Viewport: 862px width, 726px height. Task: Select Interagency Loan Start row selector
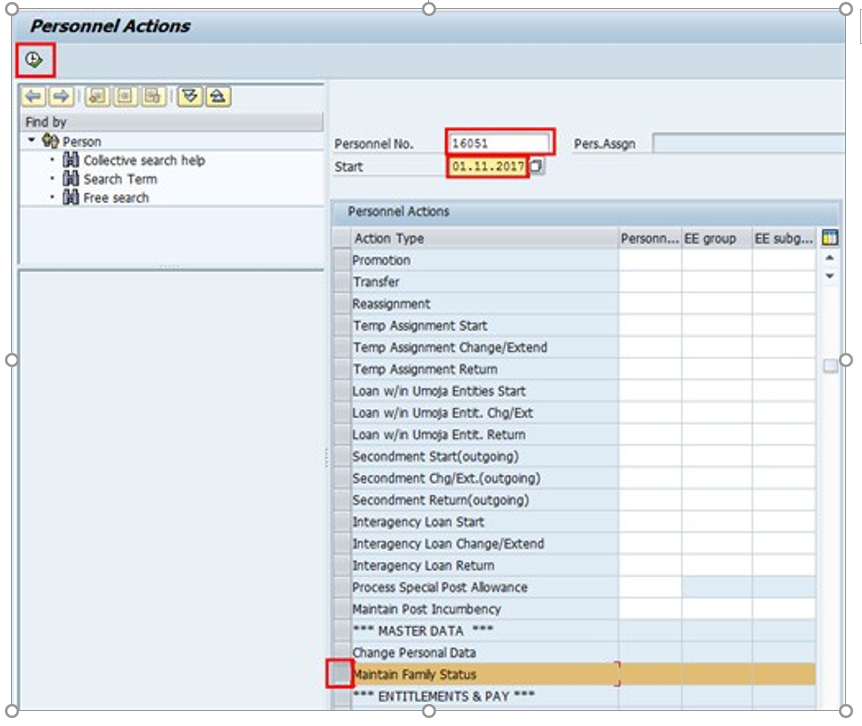342,522
